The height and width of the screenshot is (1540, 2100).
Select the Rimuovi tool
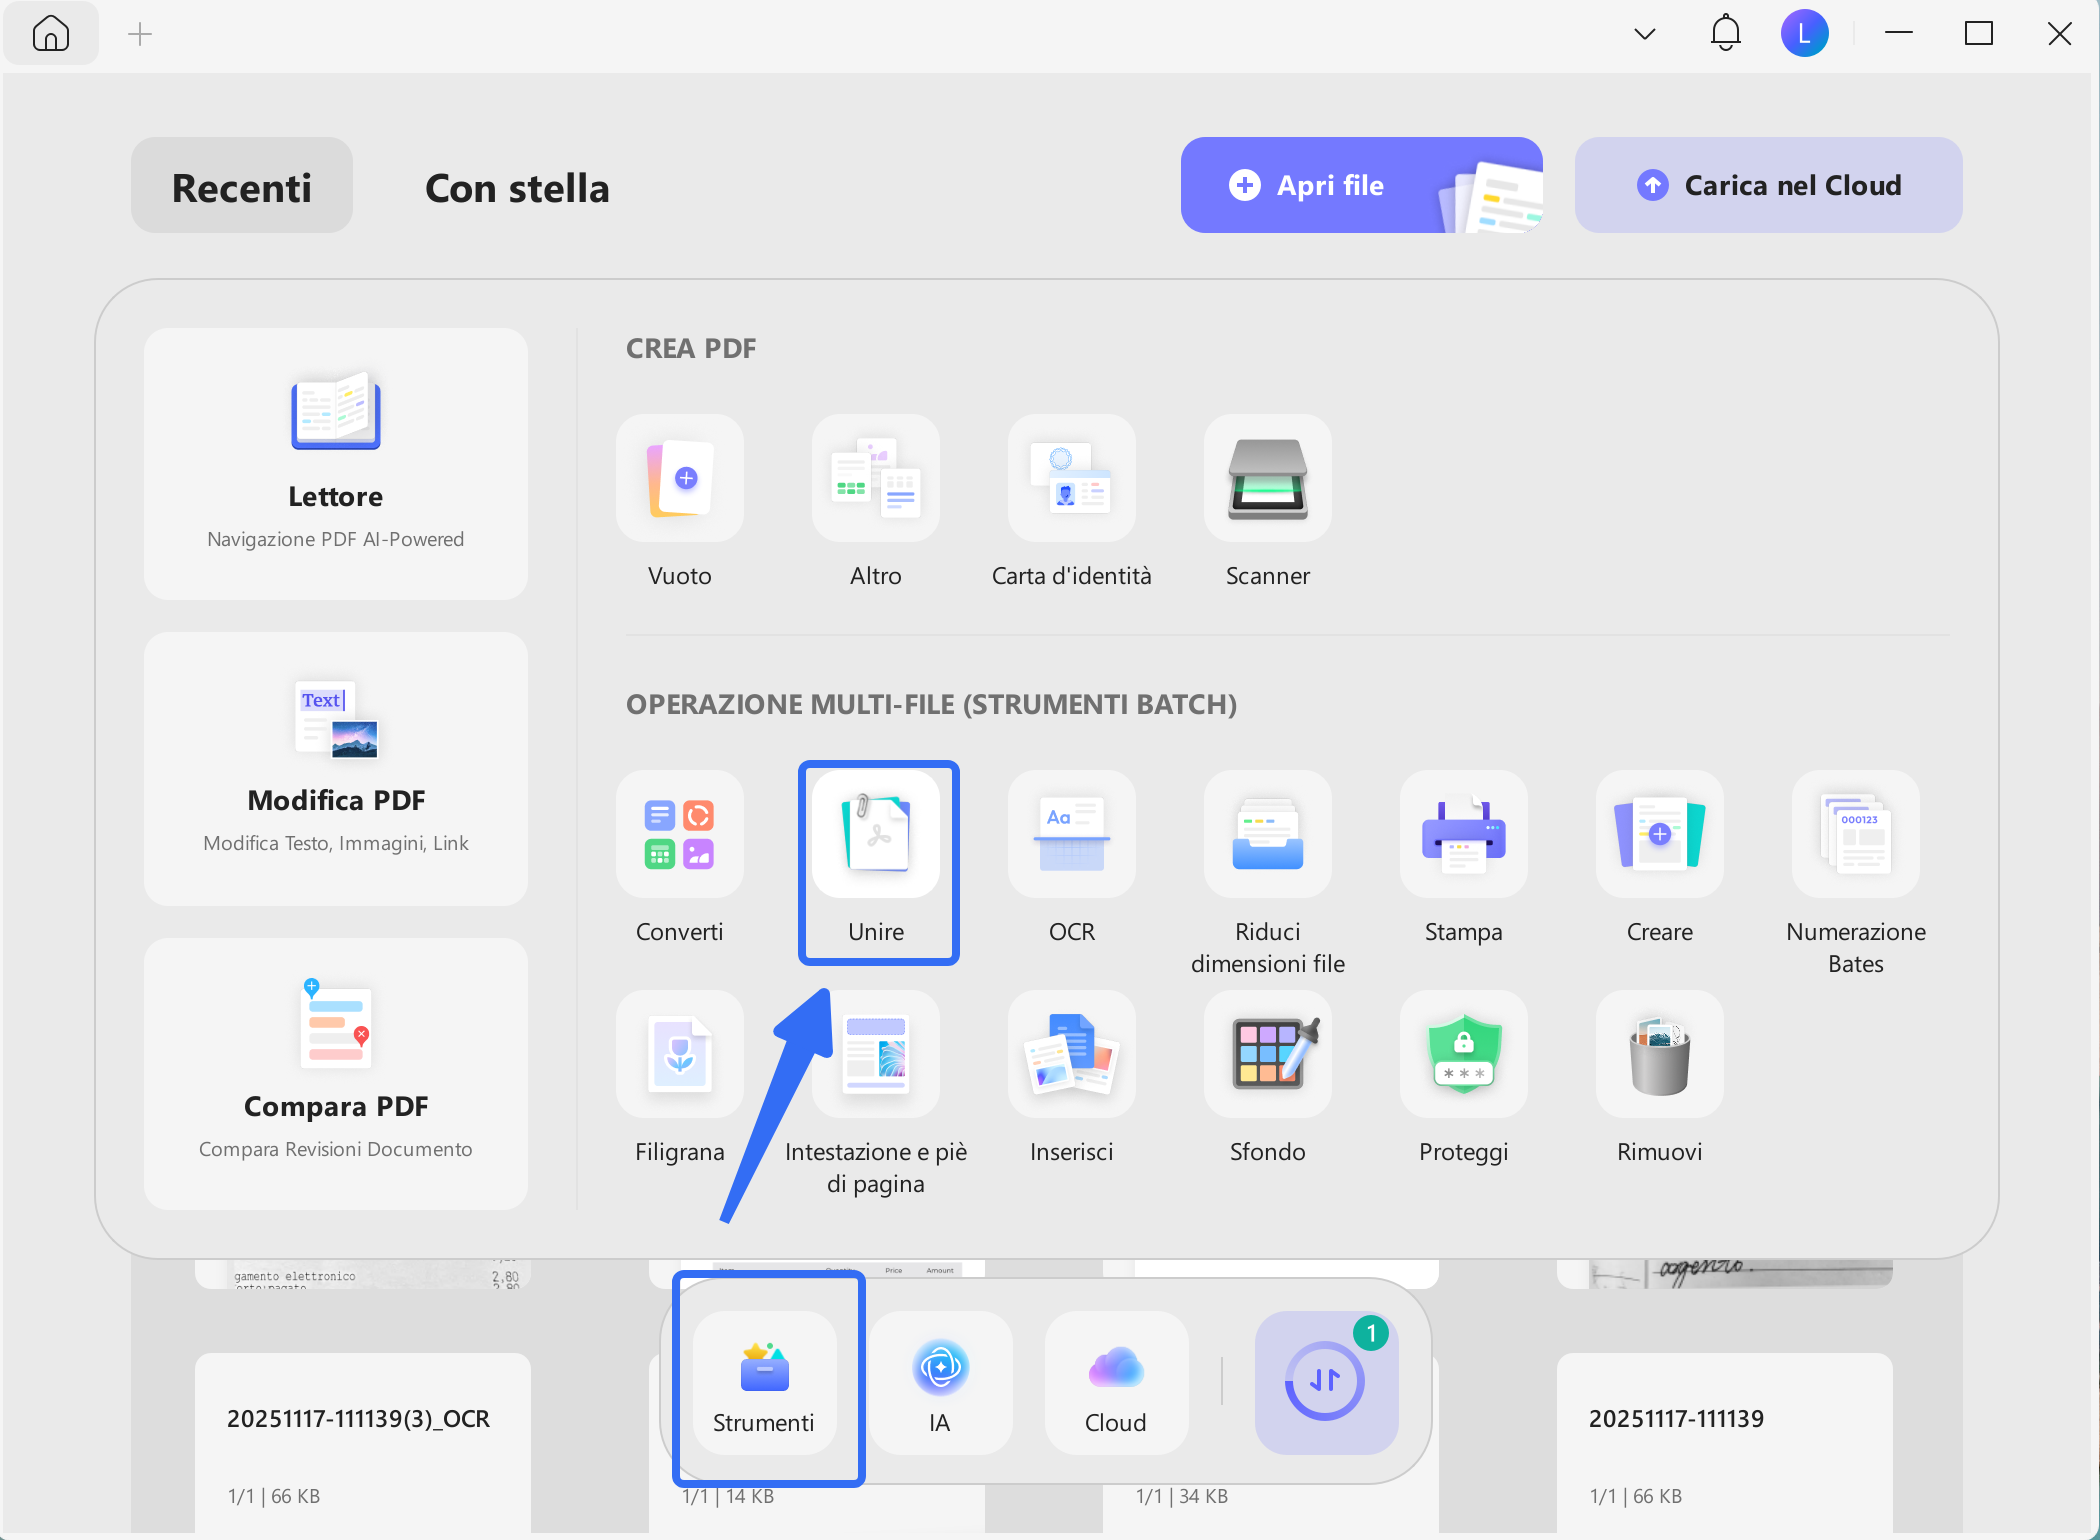[1658, 1055]
